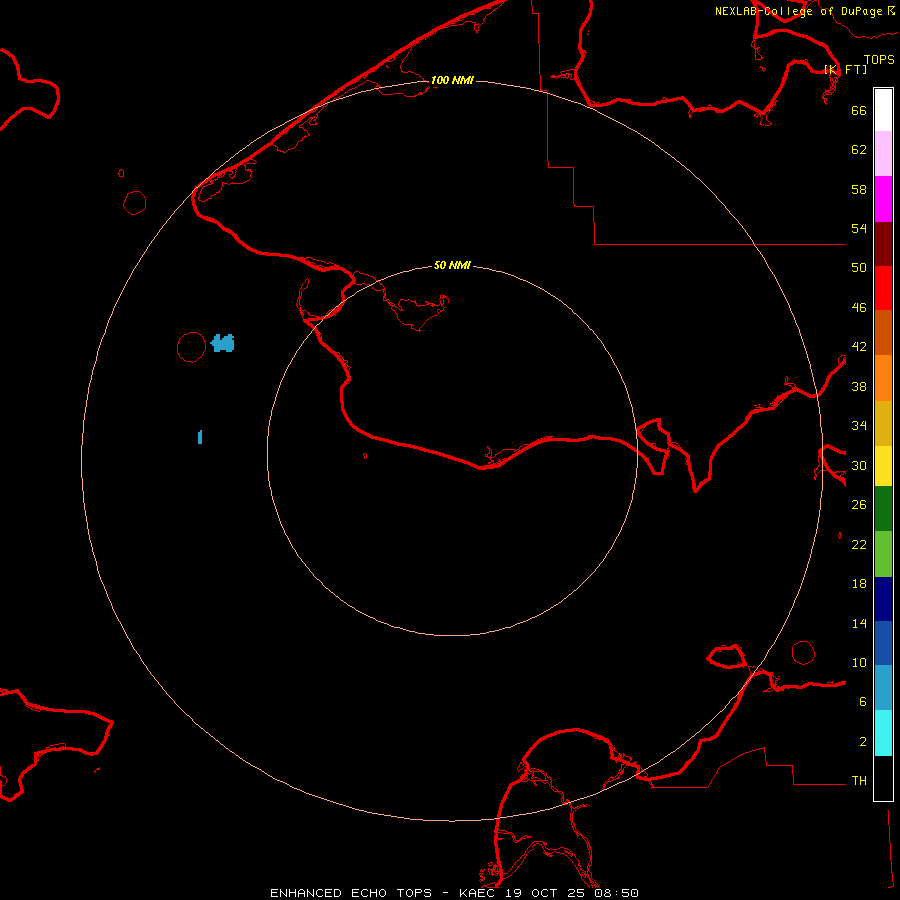
Task: Click the cyan legend color band
Action: pos(883,733)
